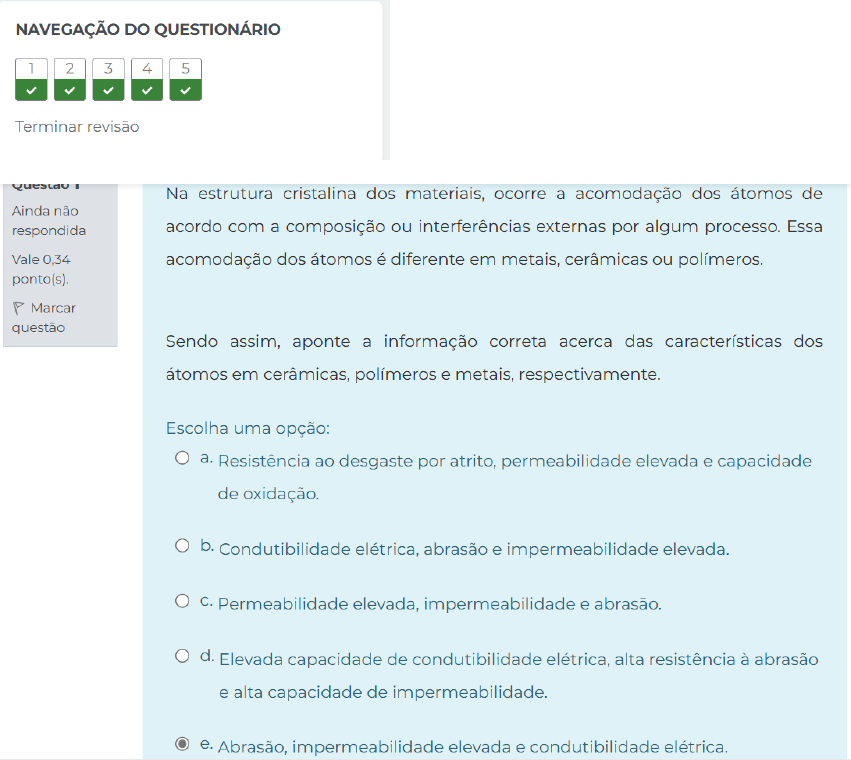Open question 3 from quiz navigation
This screenshot has width=851, height=760.
(x=108, y=70)
